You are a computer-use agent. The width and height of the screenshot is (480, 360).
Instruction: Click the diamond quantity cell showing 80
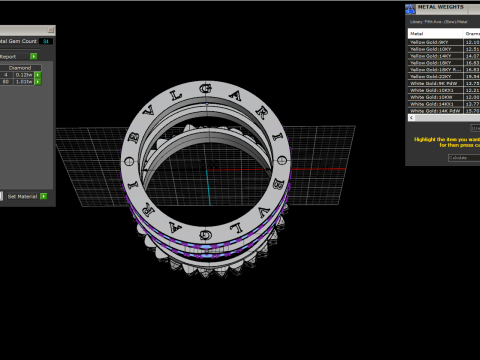click(6, 81)
